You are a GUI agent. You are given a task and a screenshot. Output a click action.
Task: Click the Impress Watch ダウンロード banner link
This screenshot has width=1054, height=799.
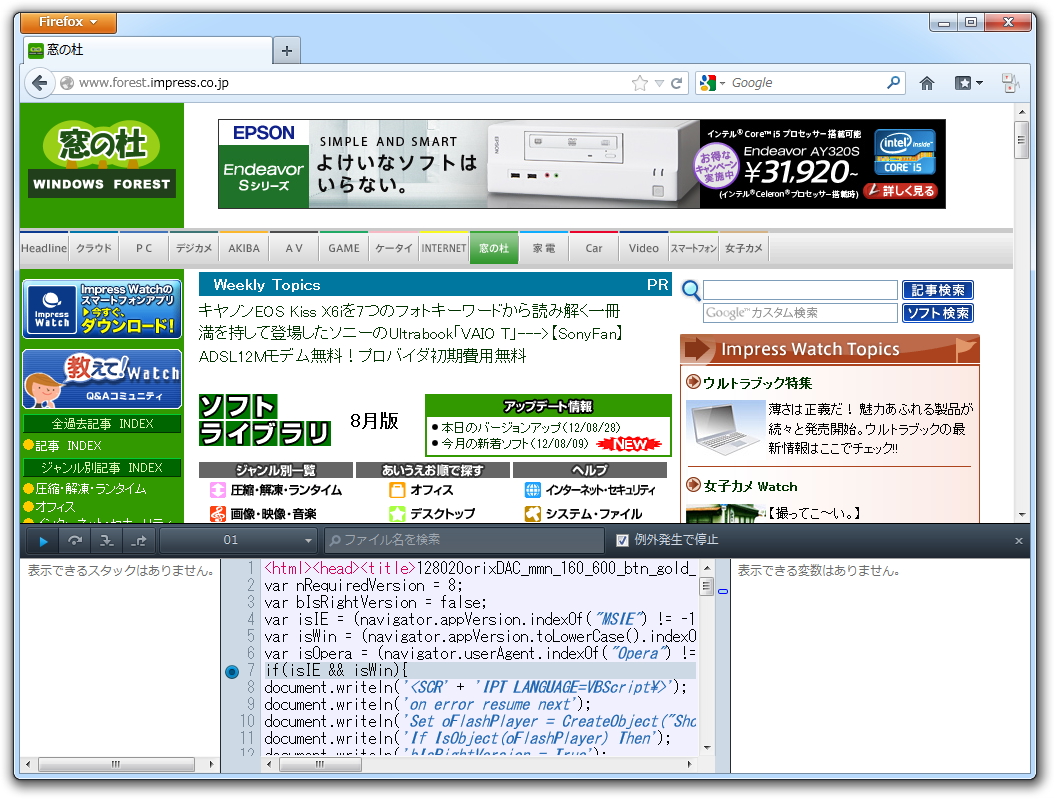click(100, 307)
